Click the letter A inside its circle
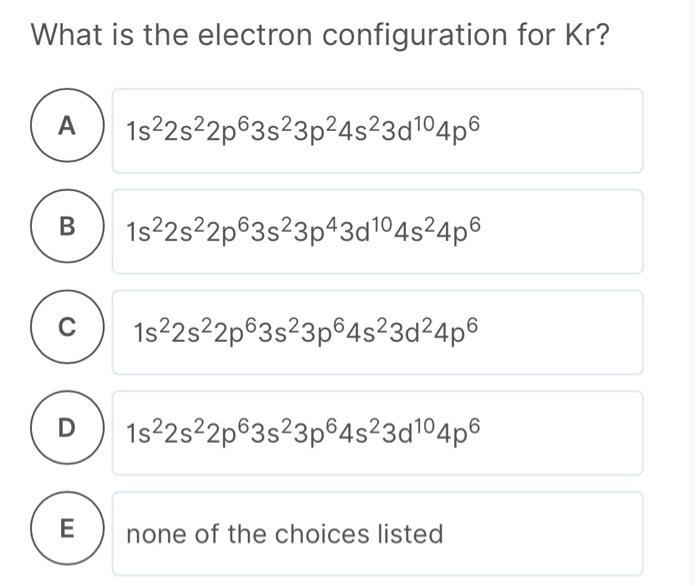700x586 pixels. pos(67,127)
